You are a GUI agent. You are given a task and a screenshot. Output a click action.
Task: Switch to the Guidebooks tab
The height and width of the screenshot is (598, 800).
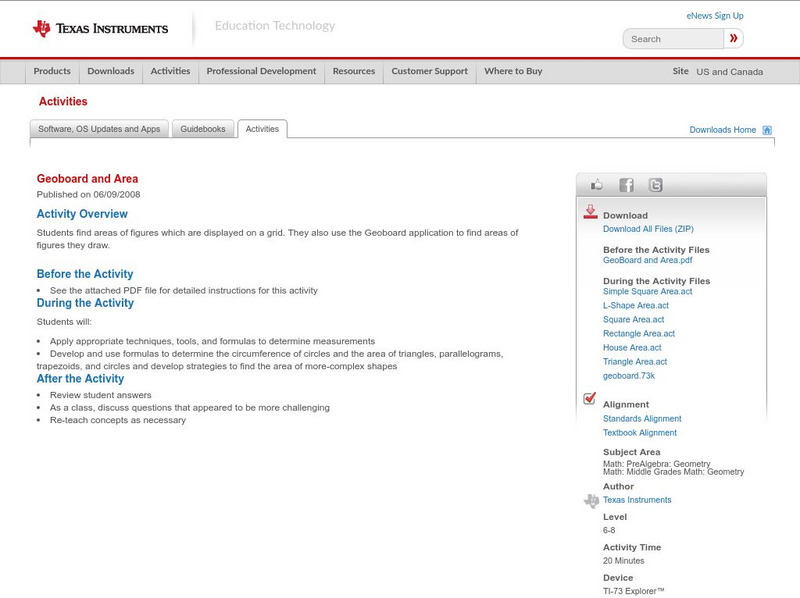[203, 129]
